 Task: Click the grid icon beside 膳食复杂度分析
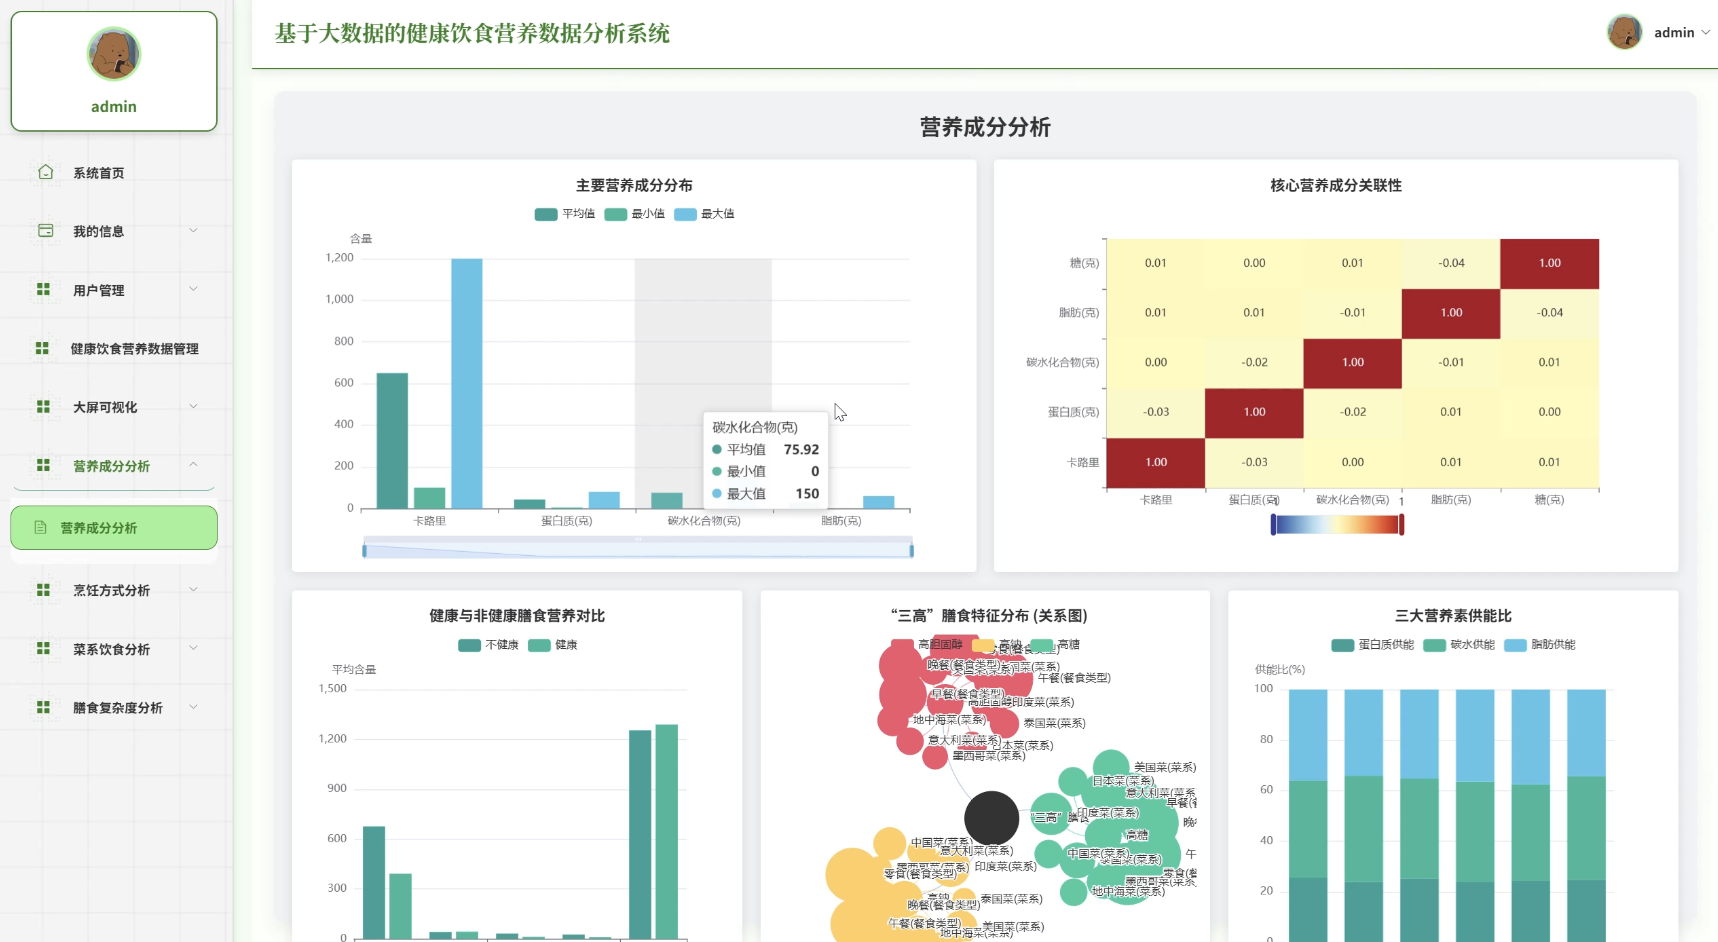tap(43, 707)
